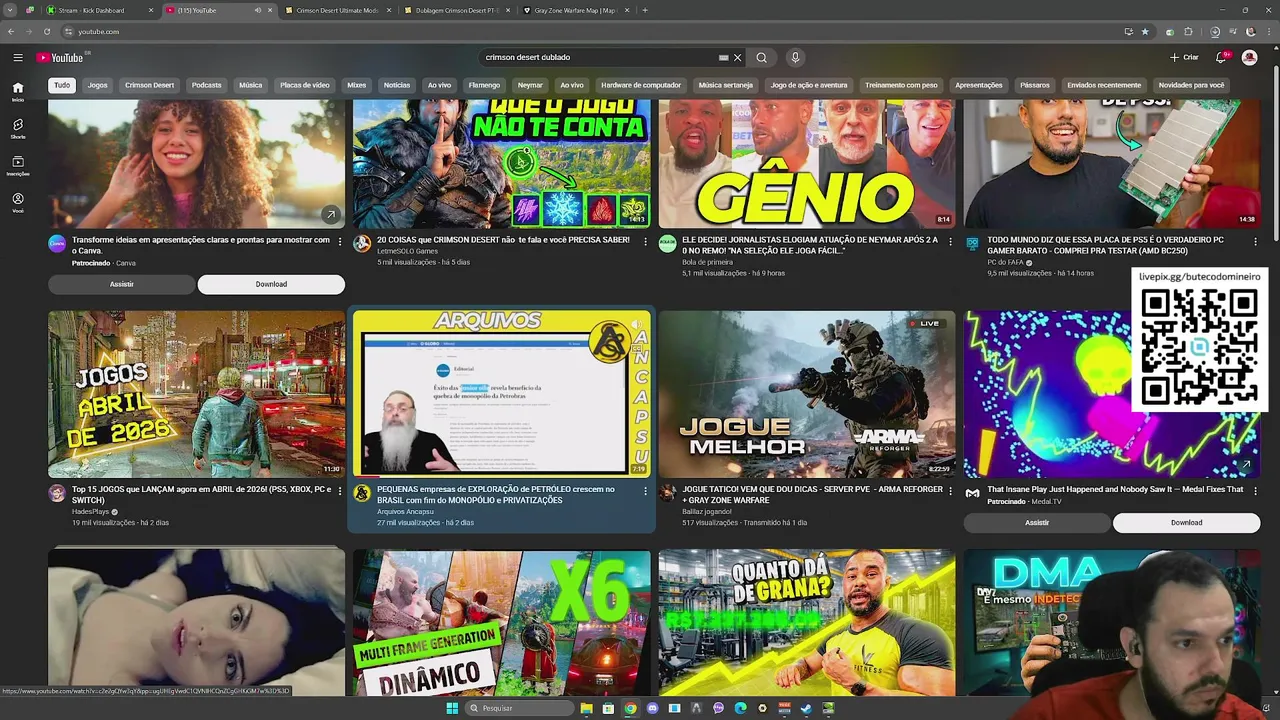The height and width of the screenshot is (720, 1280).
Task: Open File Explorer from the taskbar
Action: pyautogui.click(x=586, y=708)
